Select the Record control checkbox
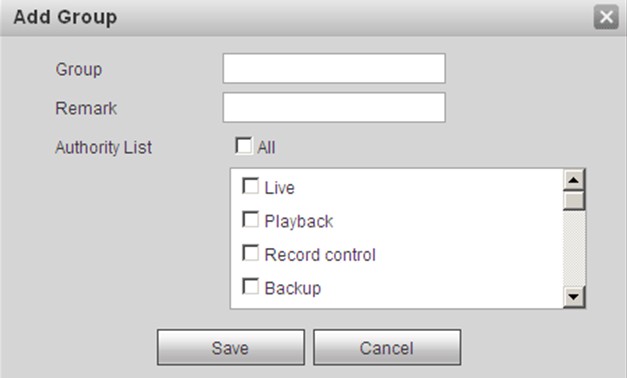 point(251,254)
